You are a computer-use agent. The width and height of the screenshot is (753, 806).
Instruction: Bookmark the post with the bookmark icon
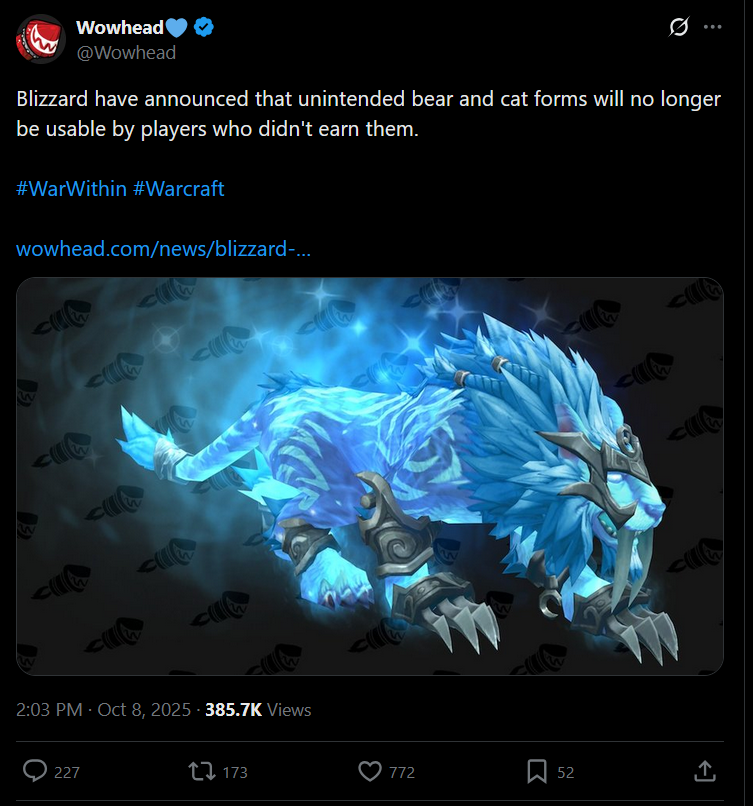point(537,772)
